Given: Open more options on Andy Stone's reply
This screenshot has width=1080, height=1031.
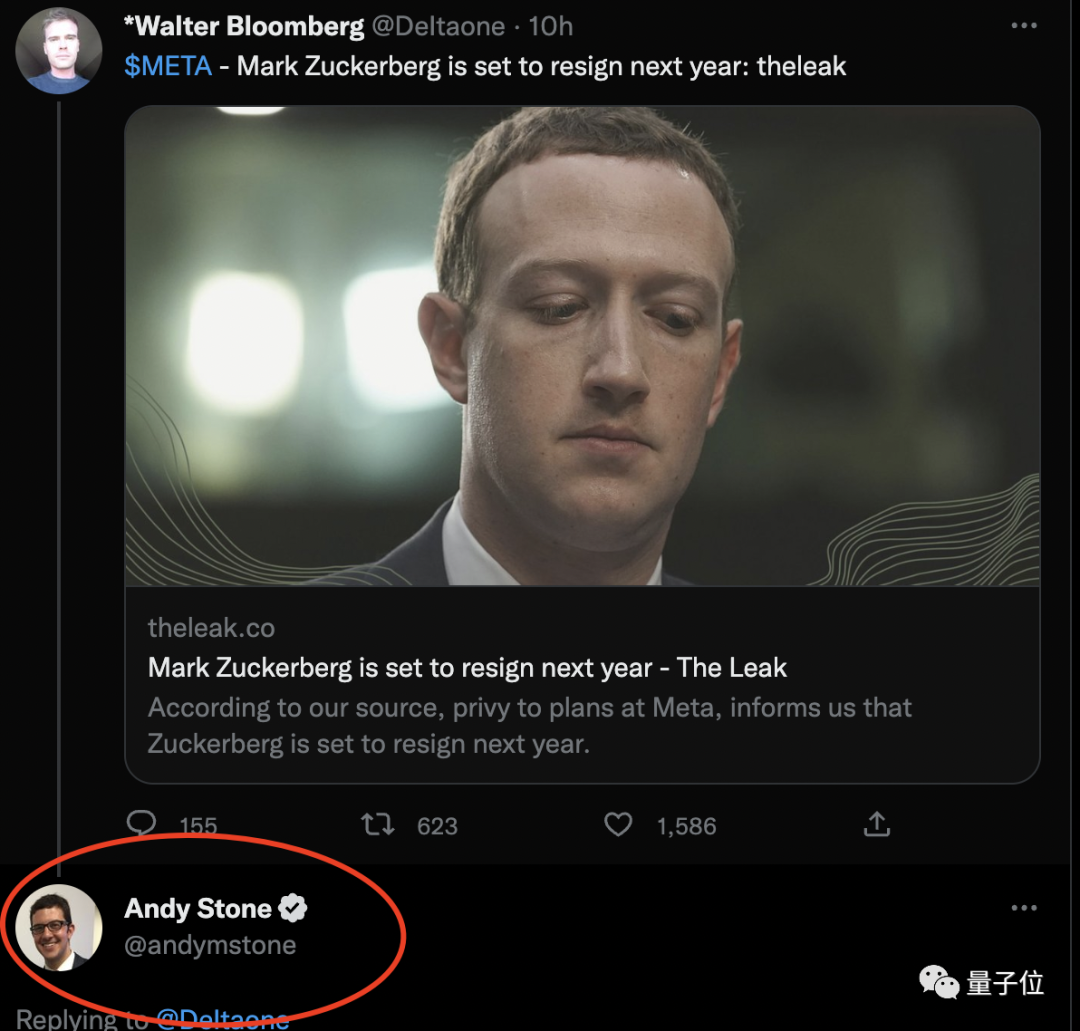Looking at the screenshot, I should click(1024, 908).
